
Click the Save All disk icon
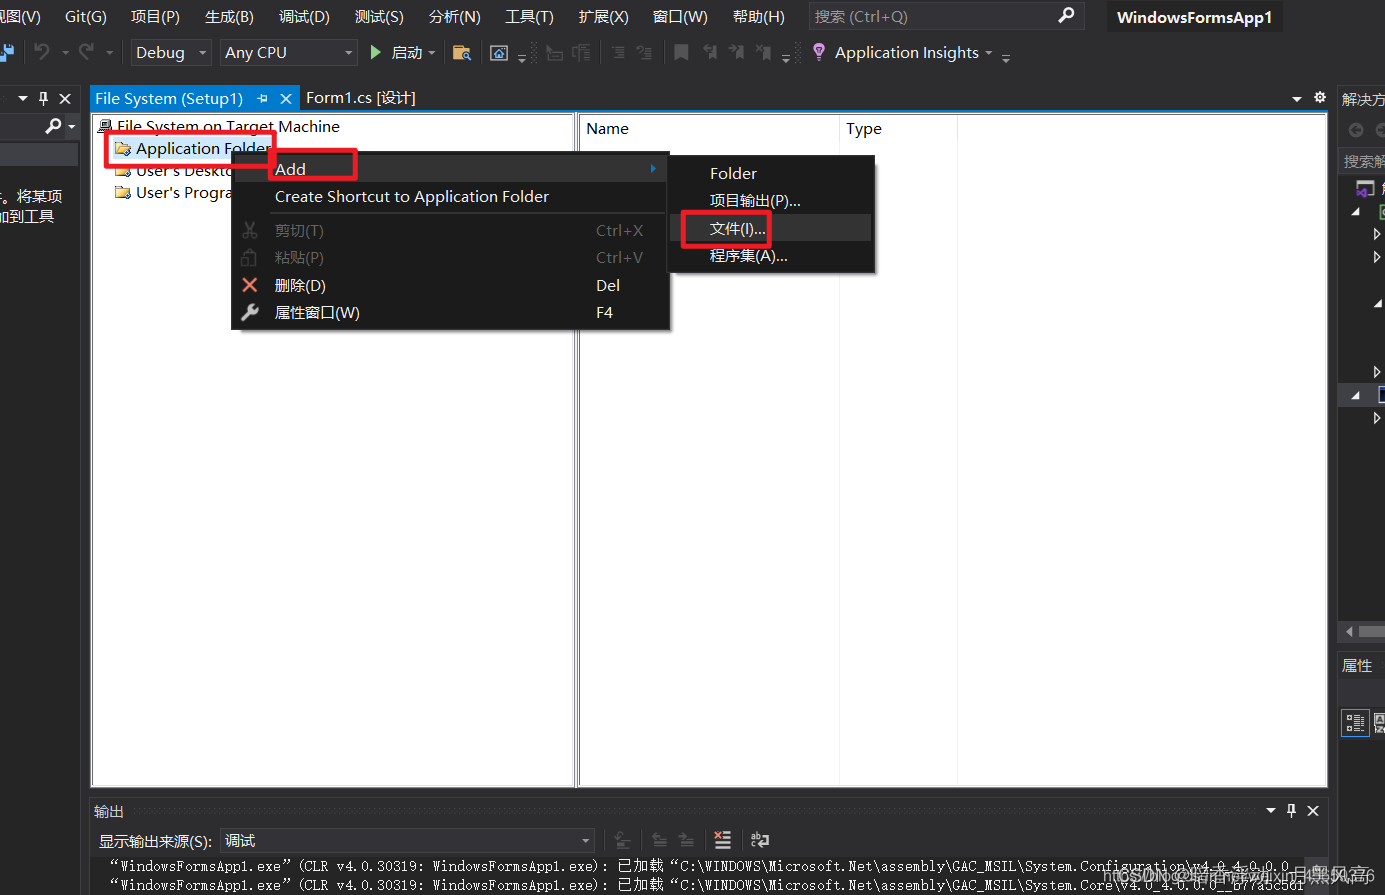(6, 52)
